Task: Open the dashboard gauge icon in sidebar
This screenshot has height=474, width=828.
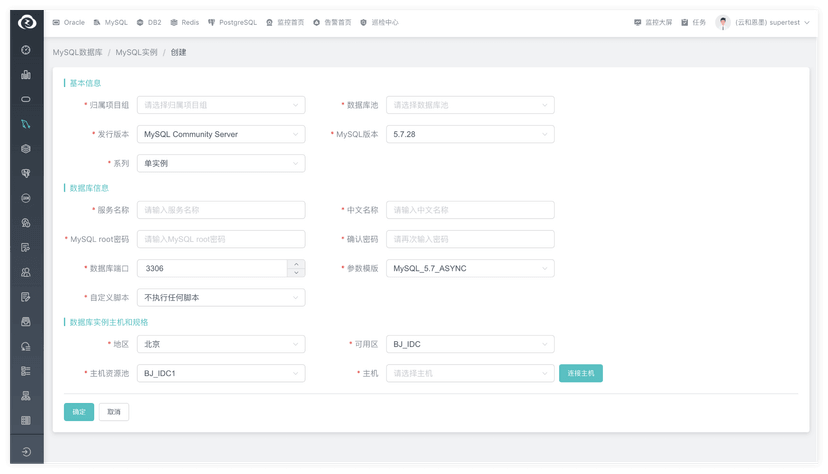Action: point(26,50)
